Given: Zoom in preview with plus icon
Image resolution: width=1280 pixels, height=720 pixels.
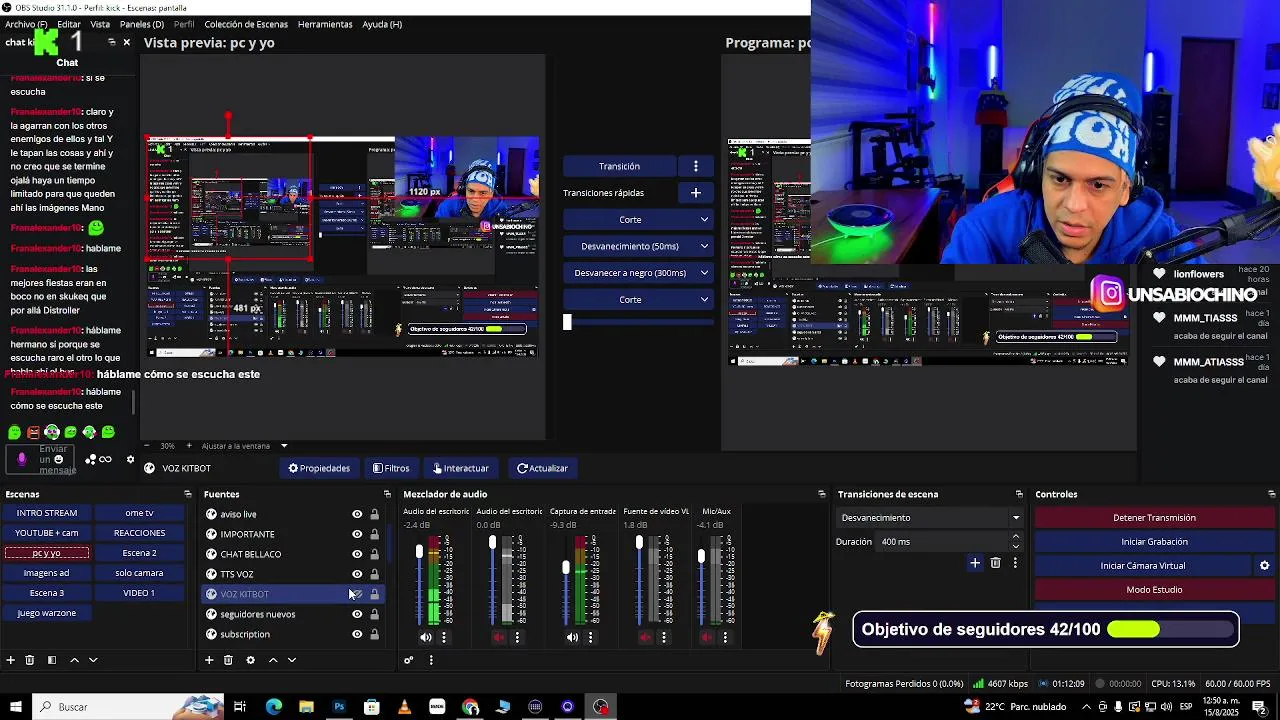Looking at the screenshot, I should point(189,446).
